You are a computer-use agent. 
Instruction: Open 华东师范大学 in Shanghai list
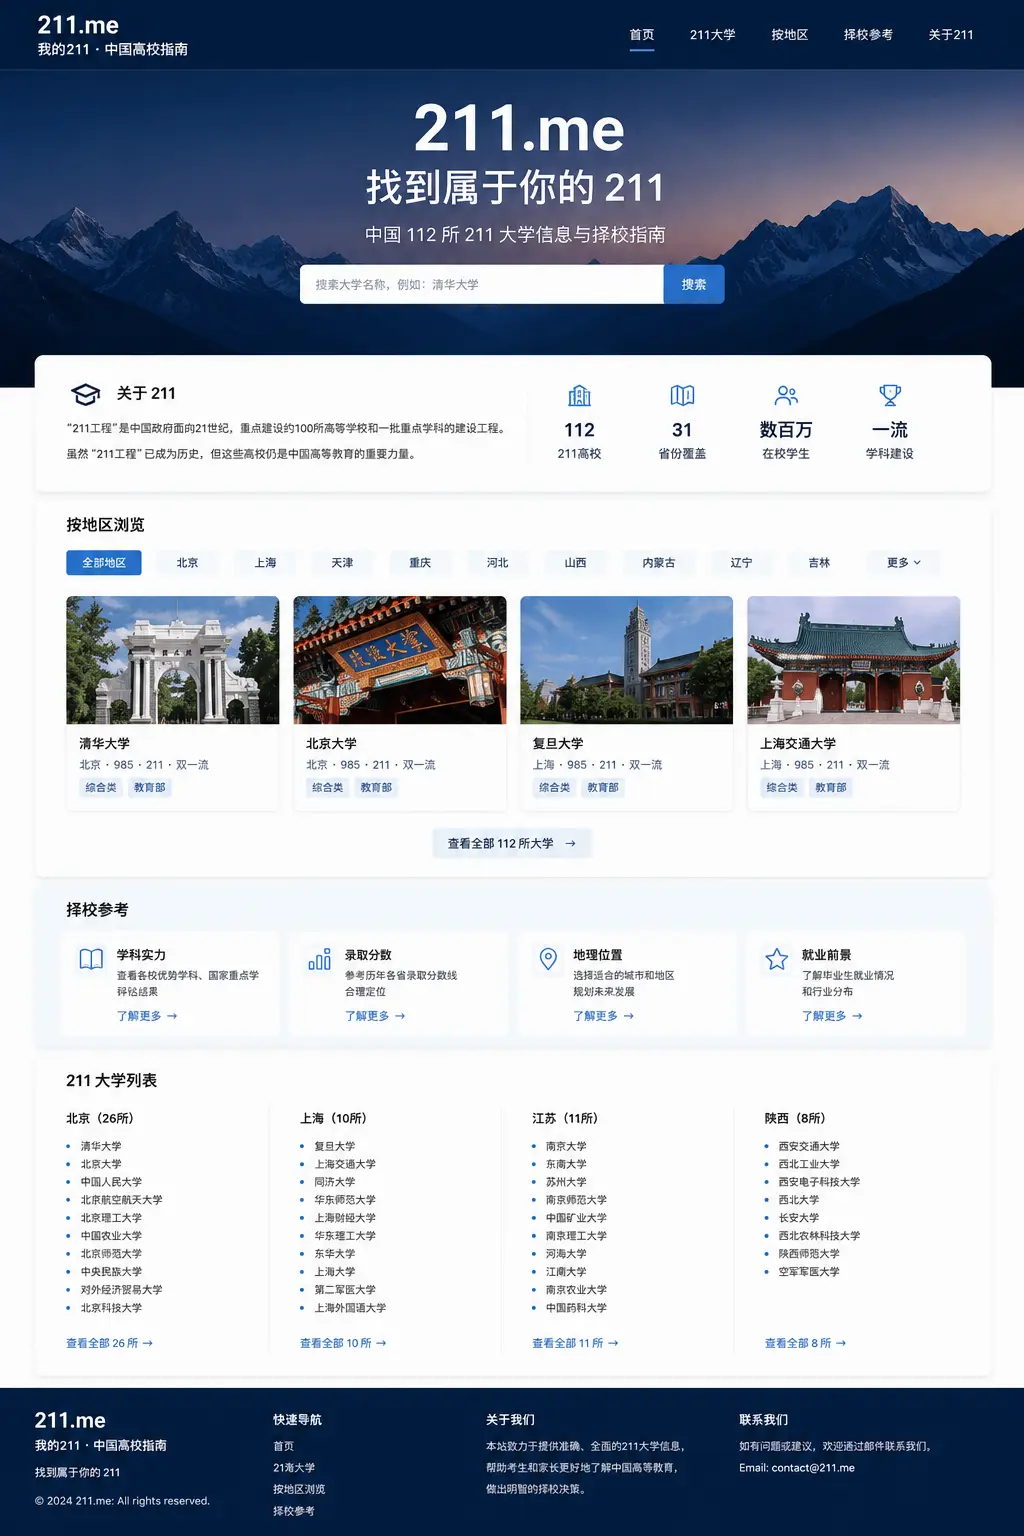345,1200
